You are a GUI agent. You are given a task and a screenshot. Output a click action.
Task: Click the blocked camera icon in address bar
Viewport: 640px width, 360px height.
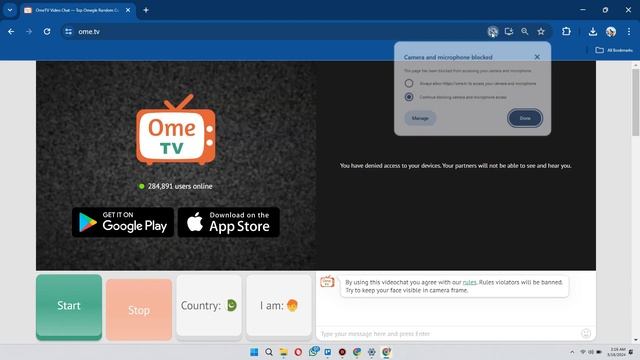pyautogui.click(x=493, y=31)
